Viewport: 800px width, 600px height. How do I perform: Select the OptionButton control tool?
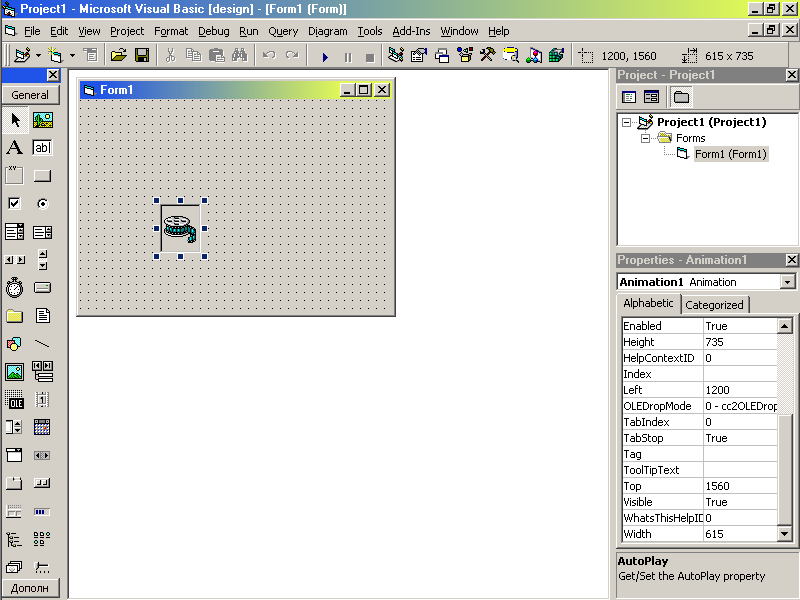click(x=43, y=204)
